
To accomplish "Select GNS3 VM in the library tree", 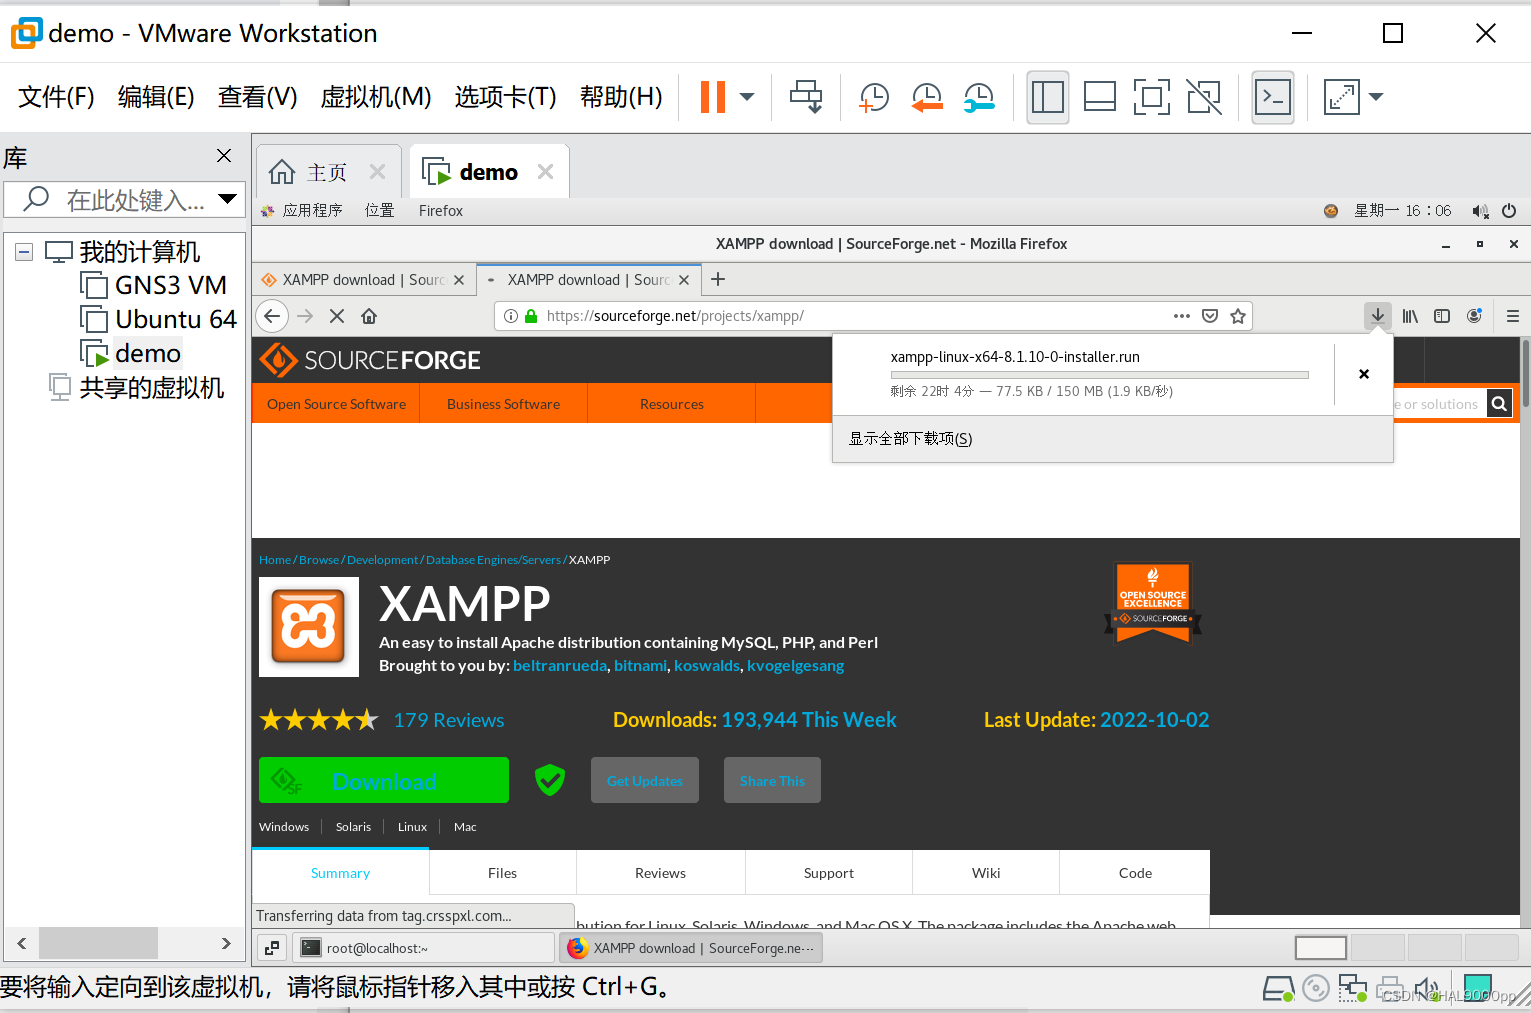I will (154, 286).
